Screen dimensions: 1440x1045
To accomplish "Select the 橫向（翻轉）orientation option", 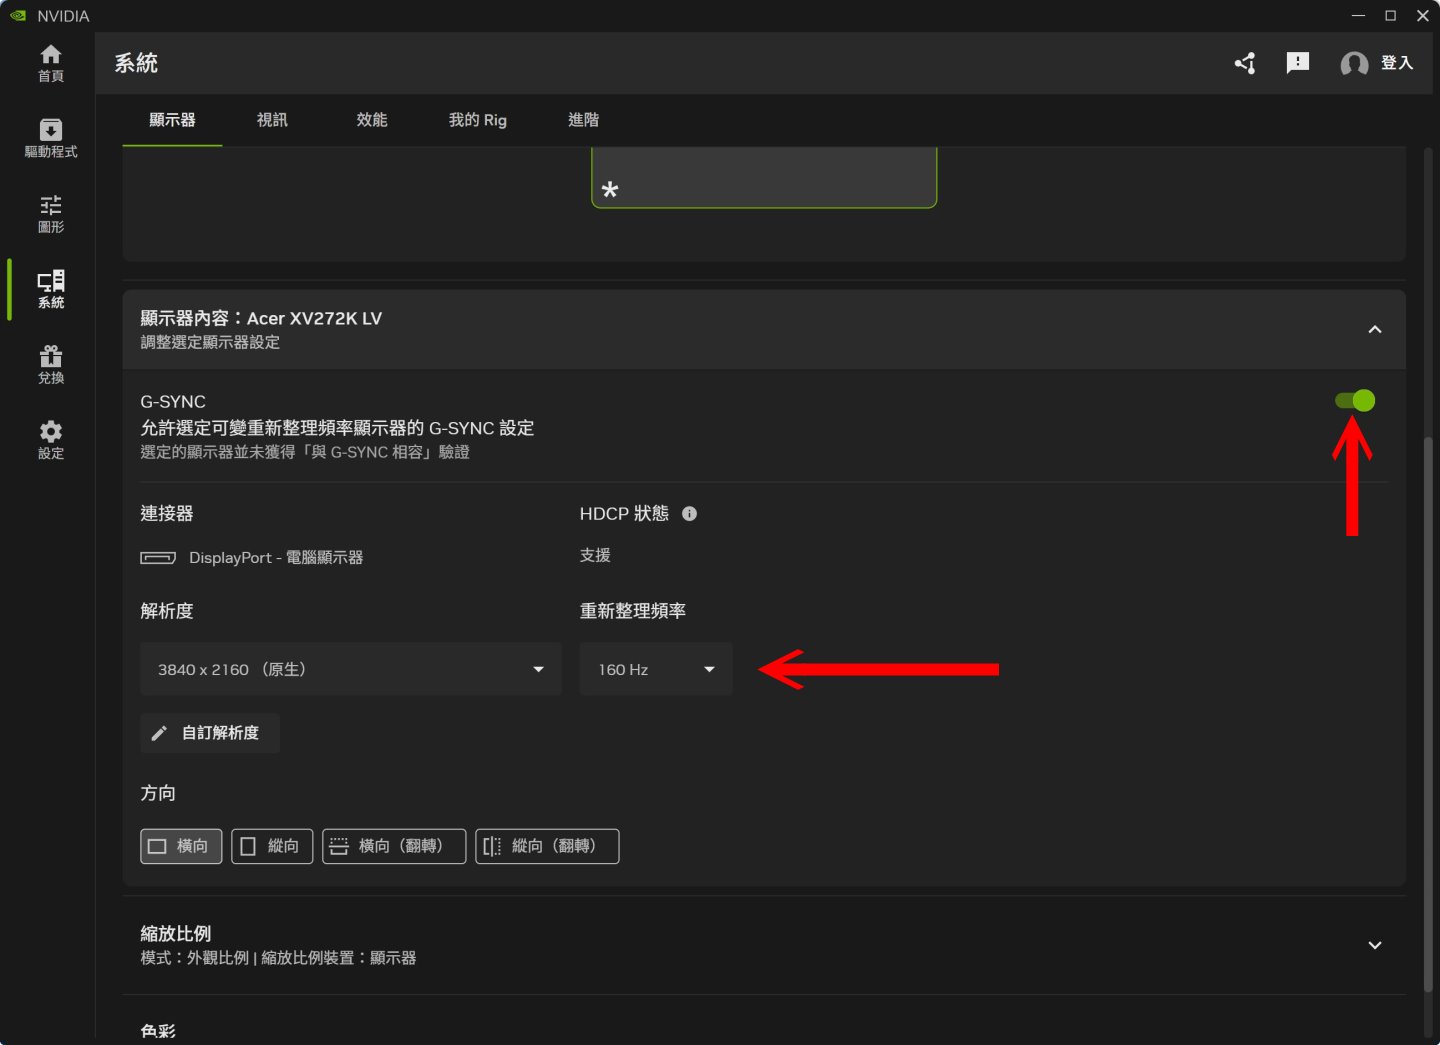I will pyautogui.click(x=393, y=846).
